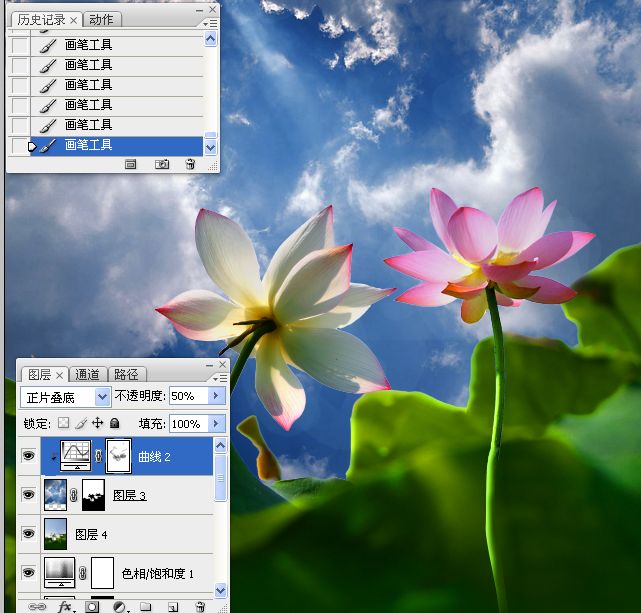Screen dimensions: 641x613
Task: Lock all with the padlock icon
Action: (x=115, y=423)
